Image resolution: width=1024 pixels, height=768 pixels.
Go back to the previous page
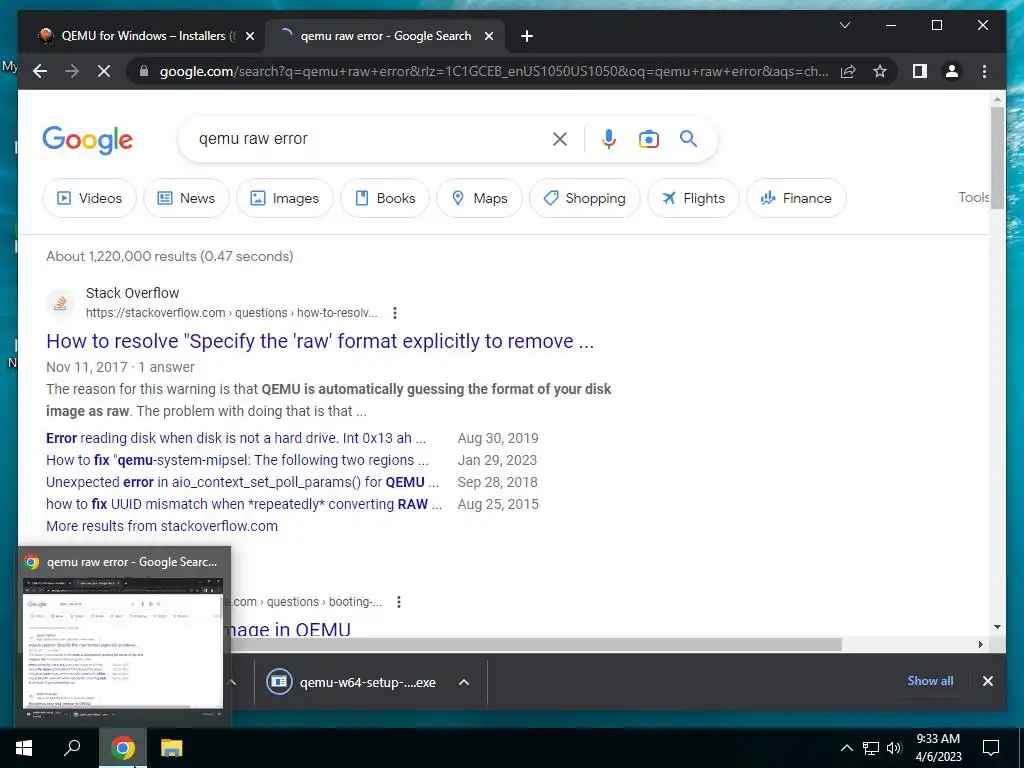[40, 71]
